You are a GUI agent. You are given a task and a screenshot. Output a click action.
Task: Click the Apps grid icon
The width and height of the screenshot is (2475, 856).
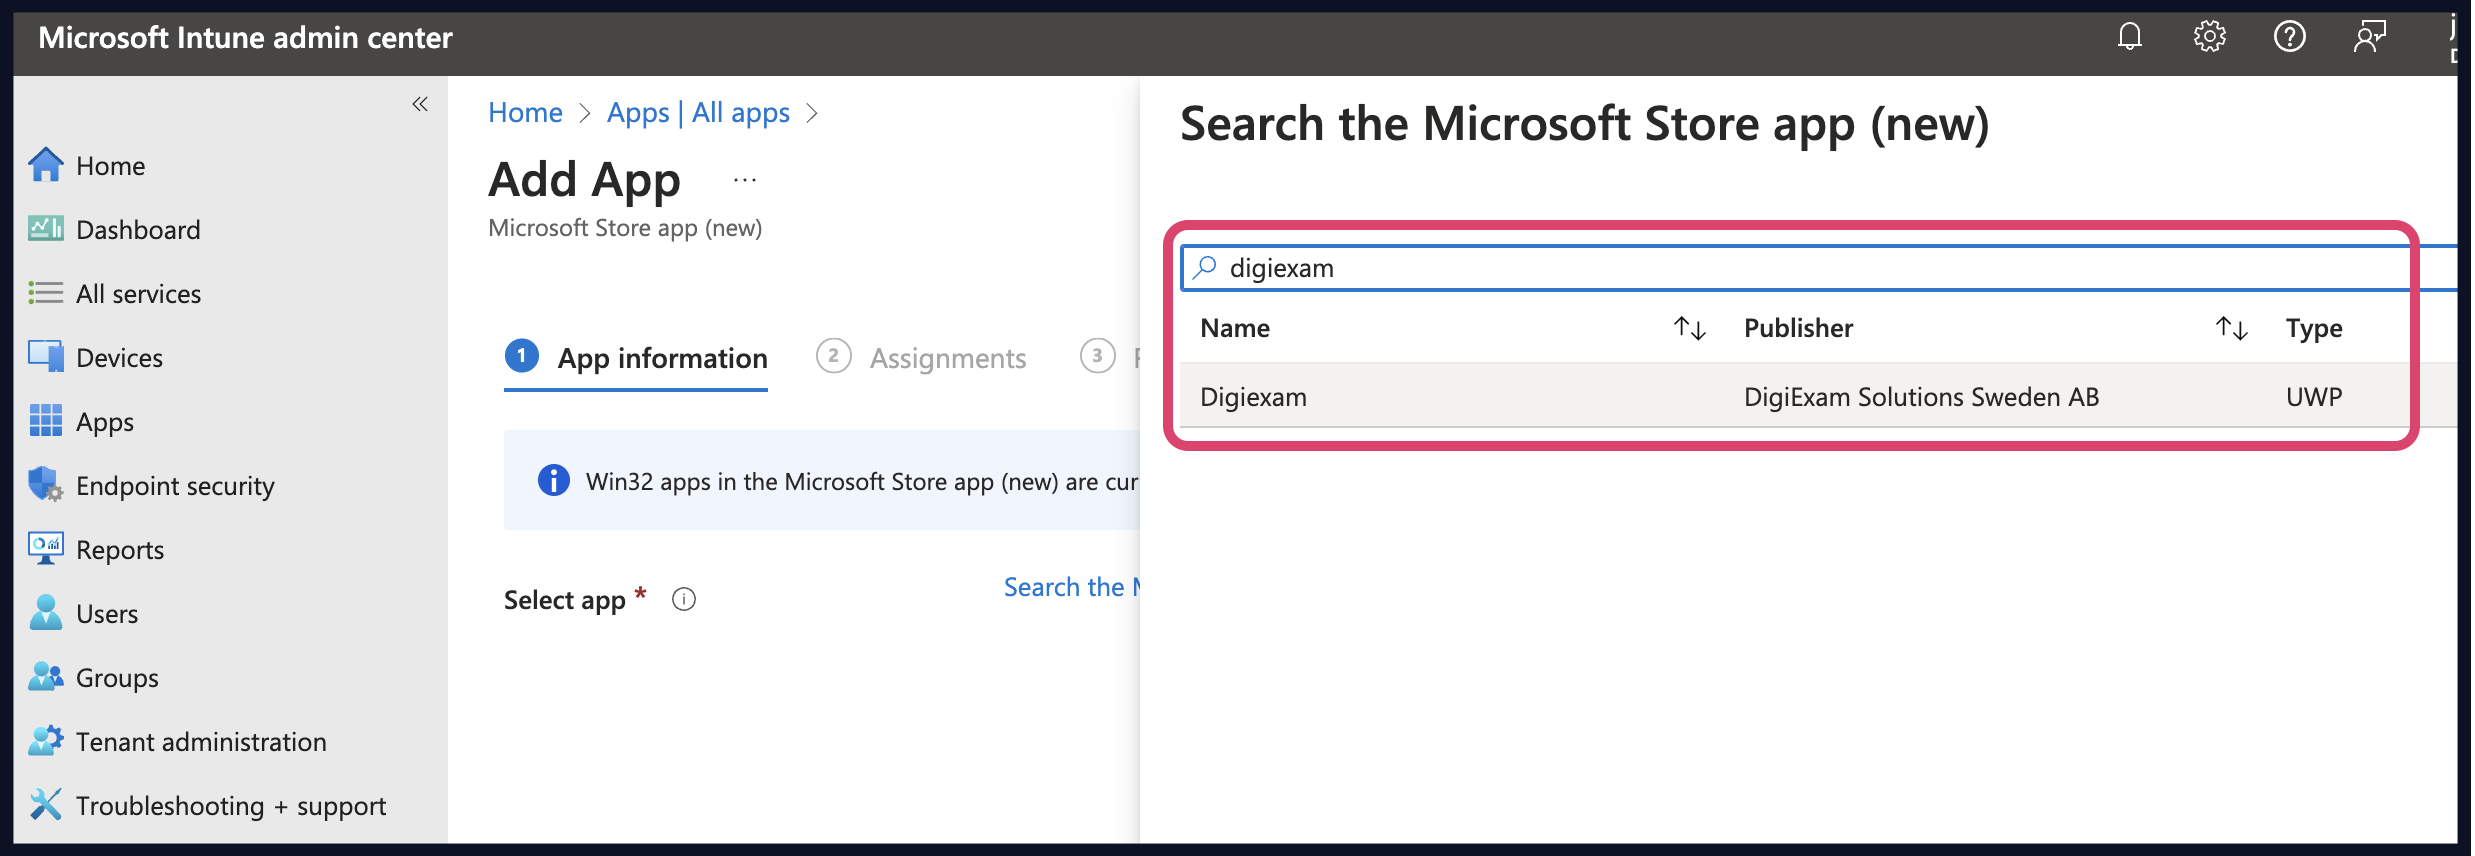coord(46,421)
